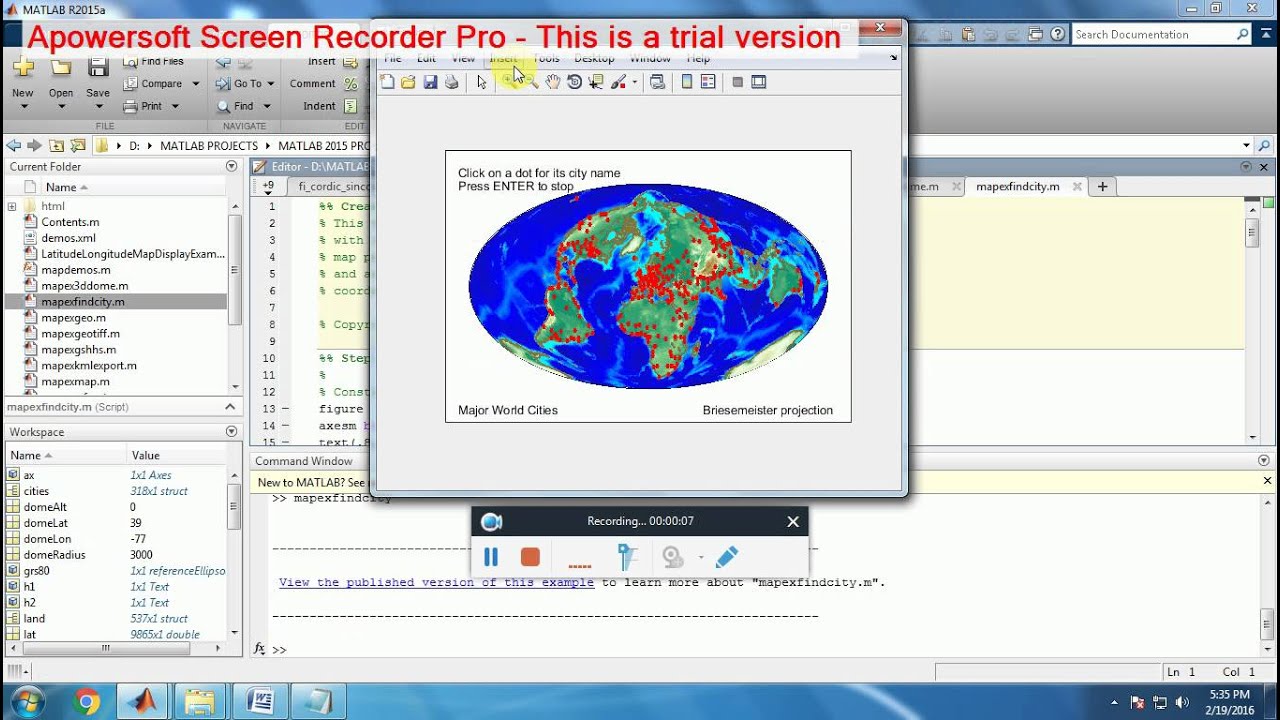
Task: Open the figure View menu
Action: pos(463,59)
